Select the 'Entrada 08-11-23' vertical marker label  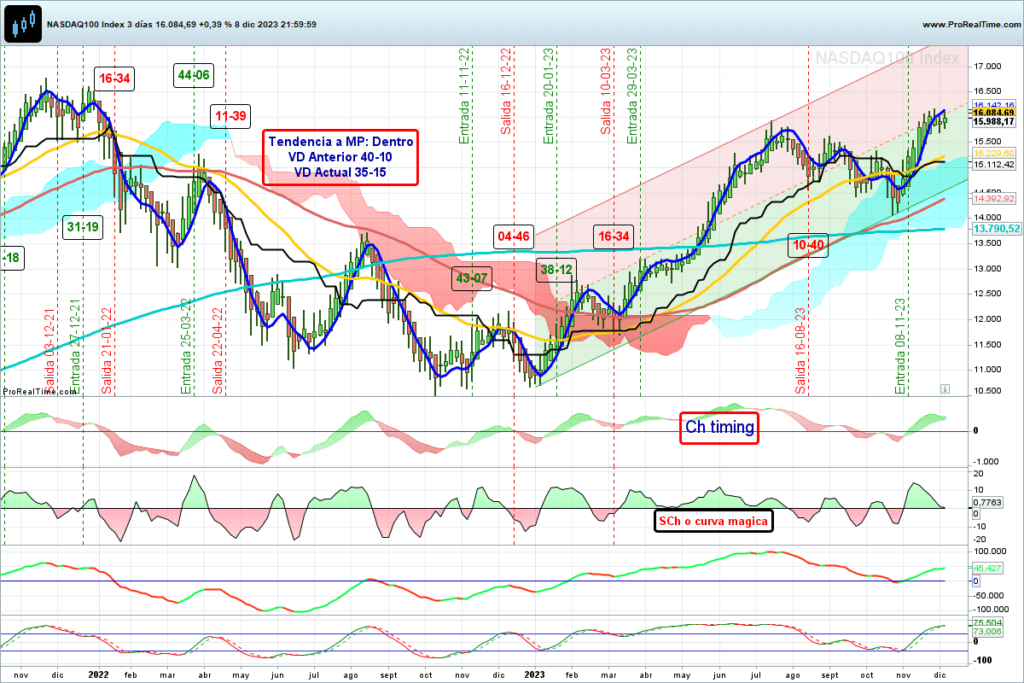[x=901, y=347]
